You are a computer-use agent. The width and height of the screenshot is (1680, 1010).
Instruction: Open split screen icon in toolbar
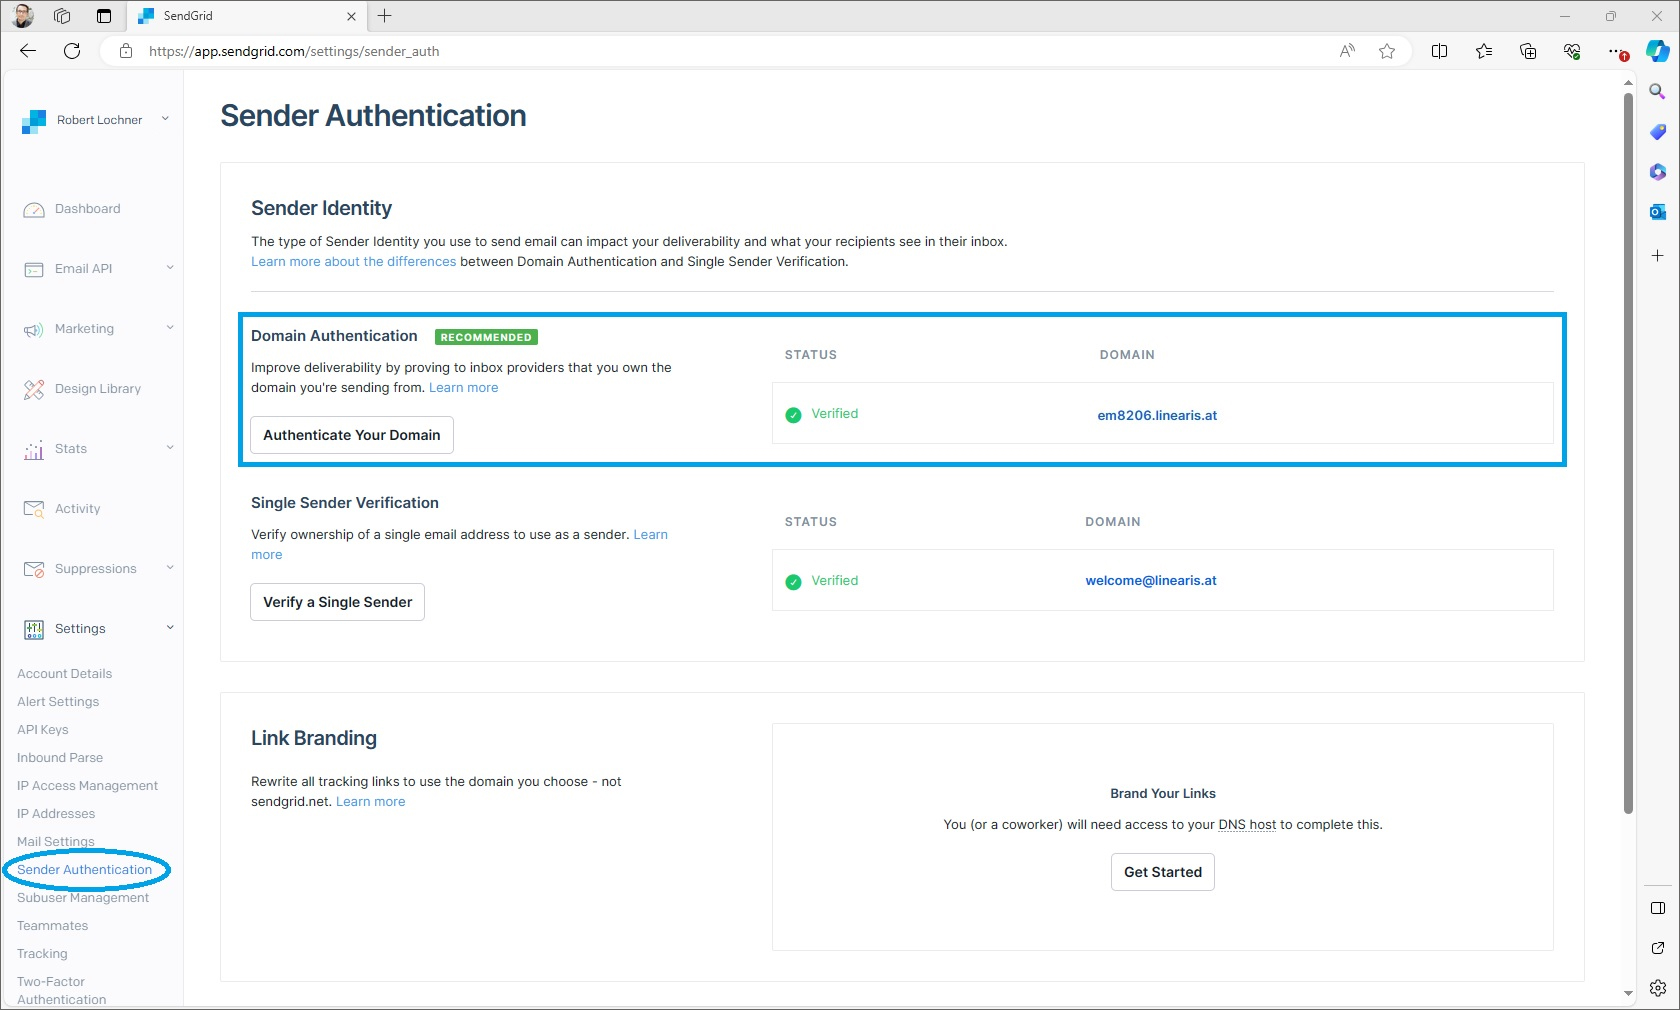[1440, 51]
